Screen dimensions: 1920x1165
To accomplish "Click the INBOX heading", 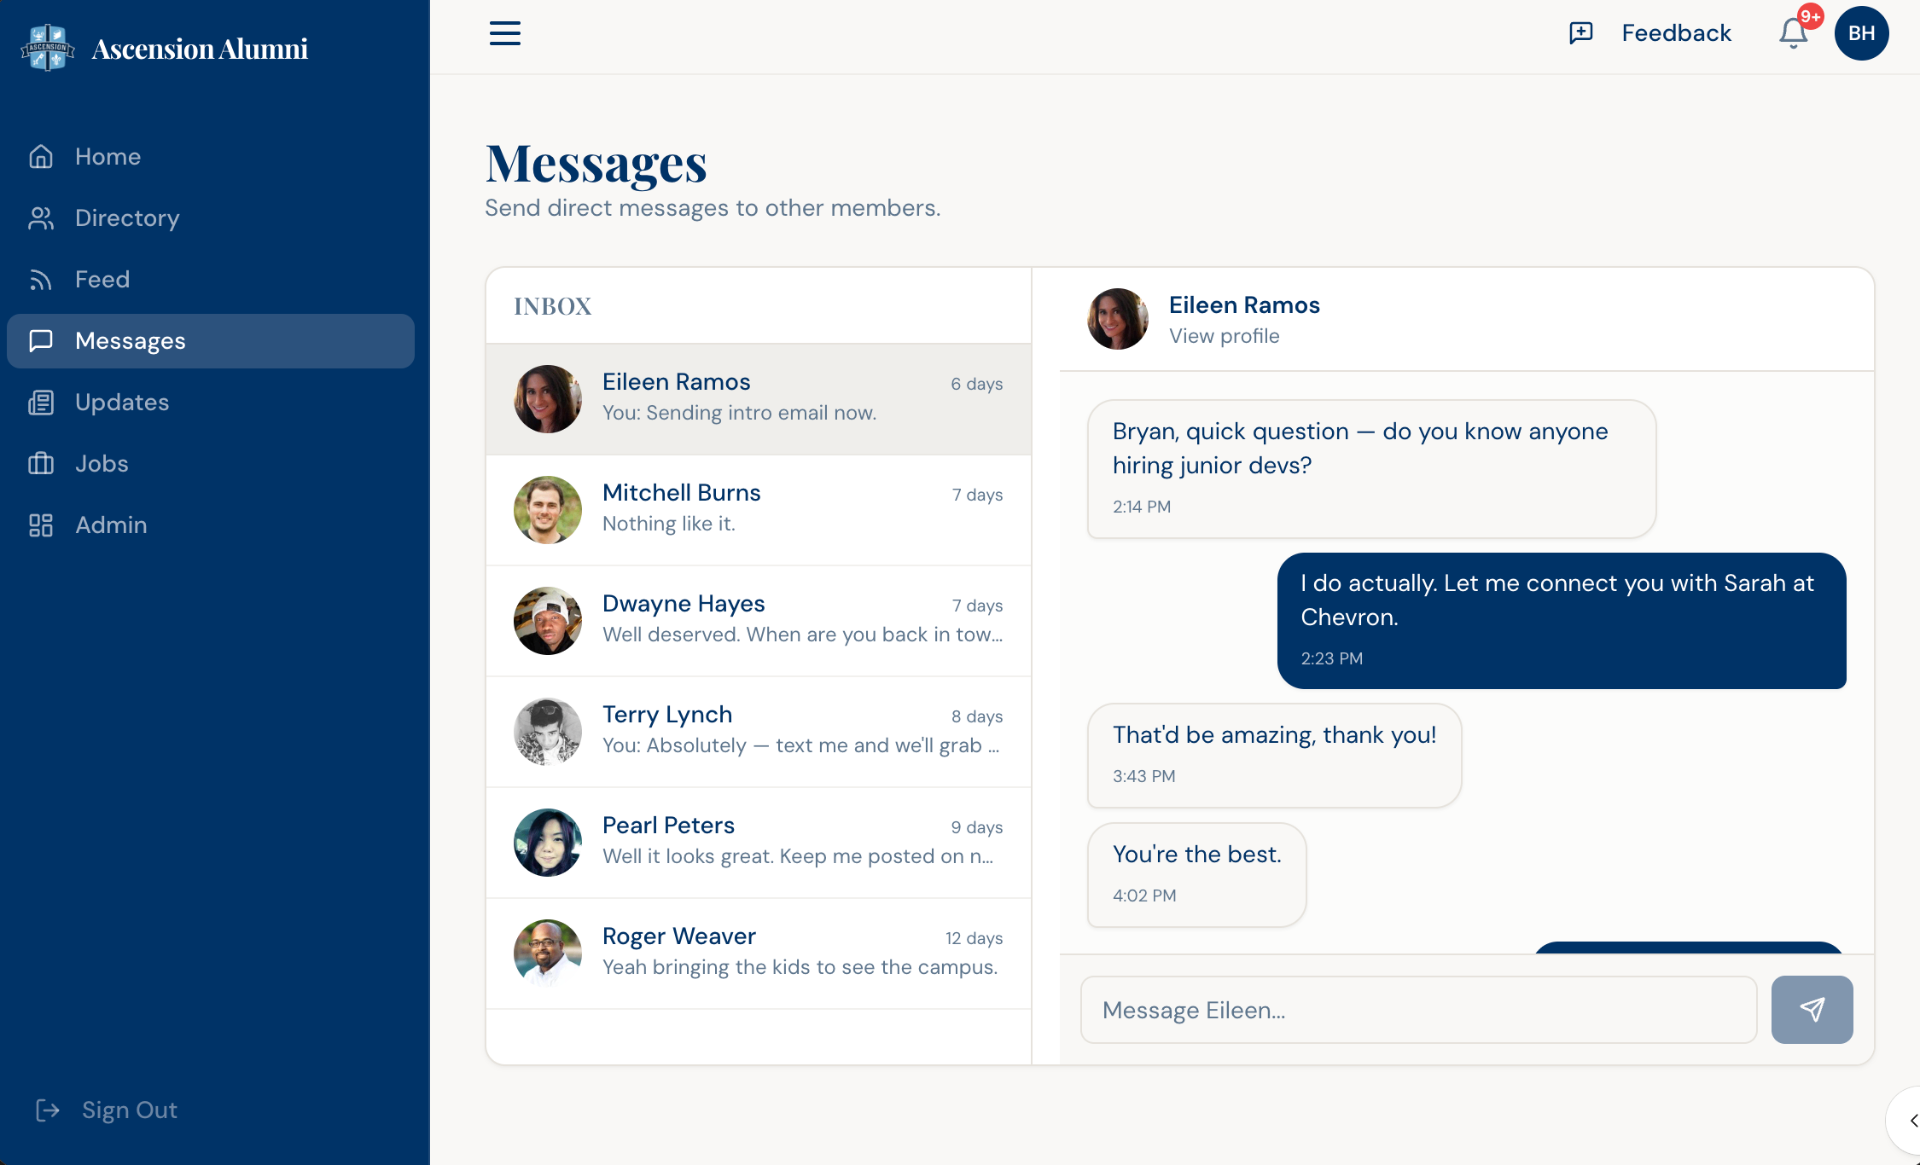I will (x=552, y=307).
